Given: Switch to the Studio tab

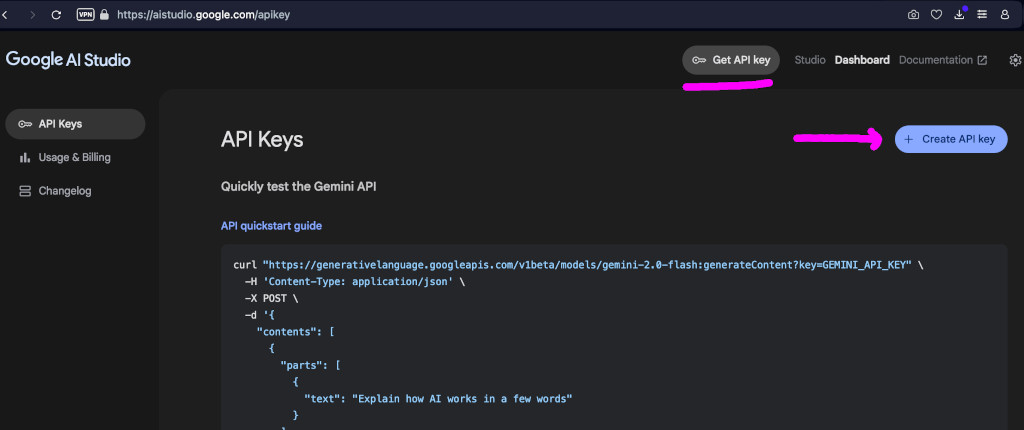Looking at the screenshot, I should [810, 60].
